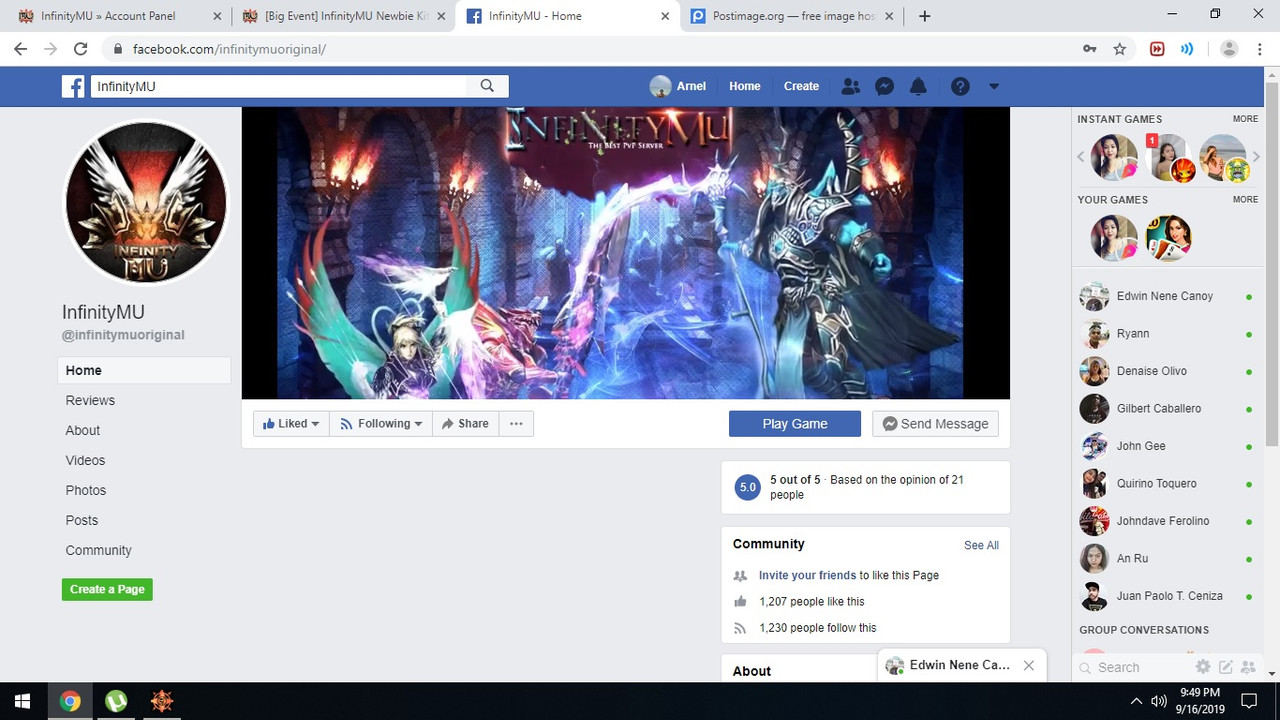Viewport: 1280px width, 720px height.
Task: Go to Home in the top navigation
Action: pos(745,86)
